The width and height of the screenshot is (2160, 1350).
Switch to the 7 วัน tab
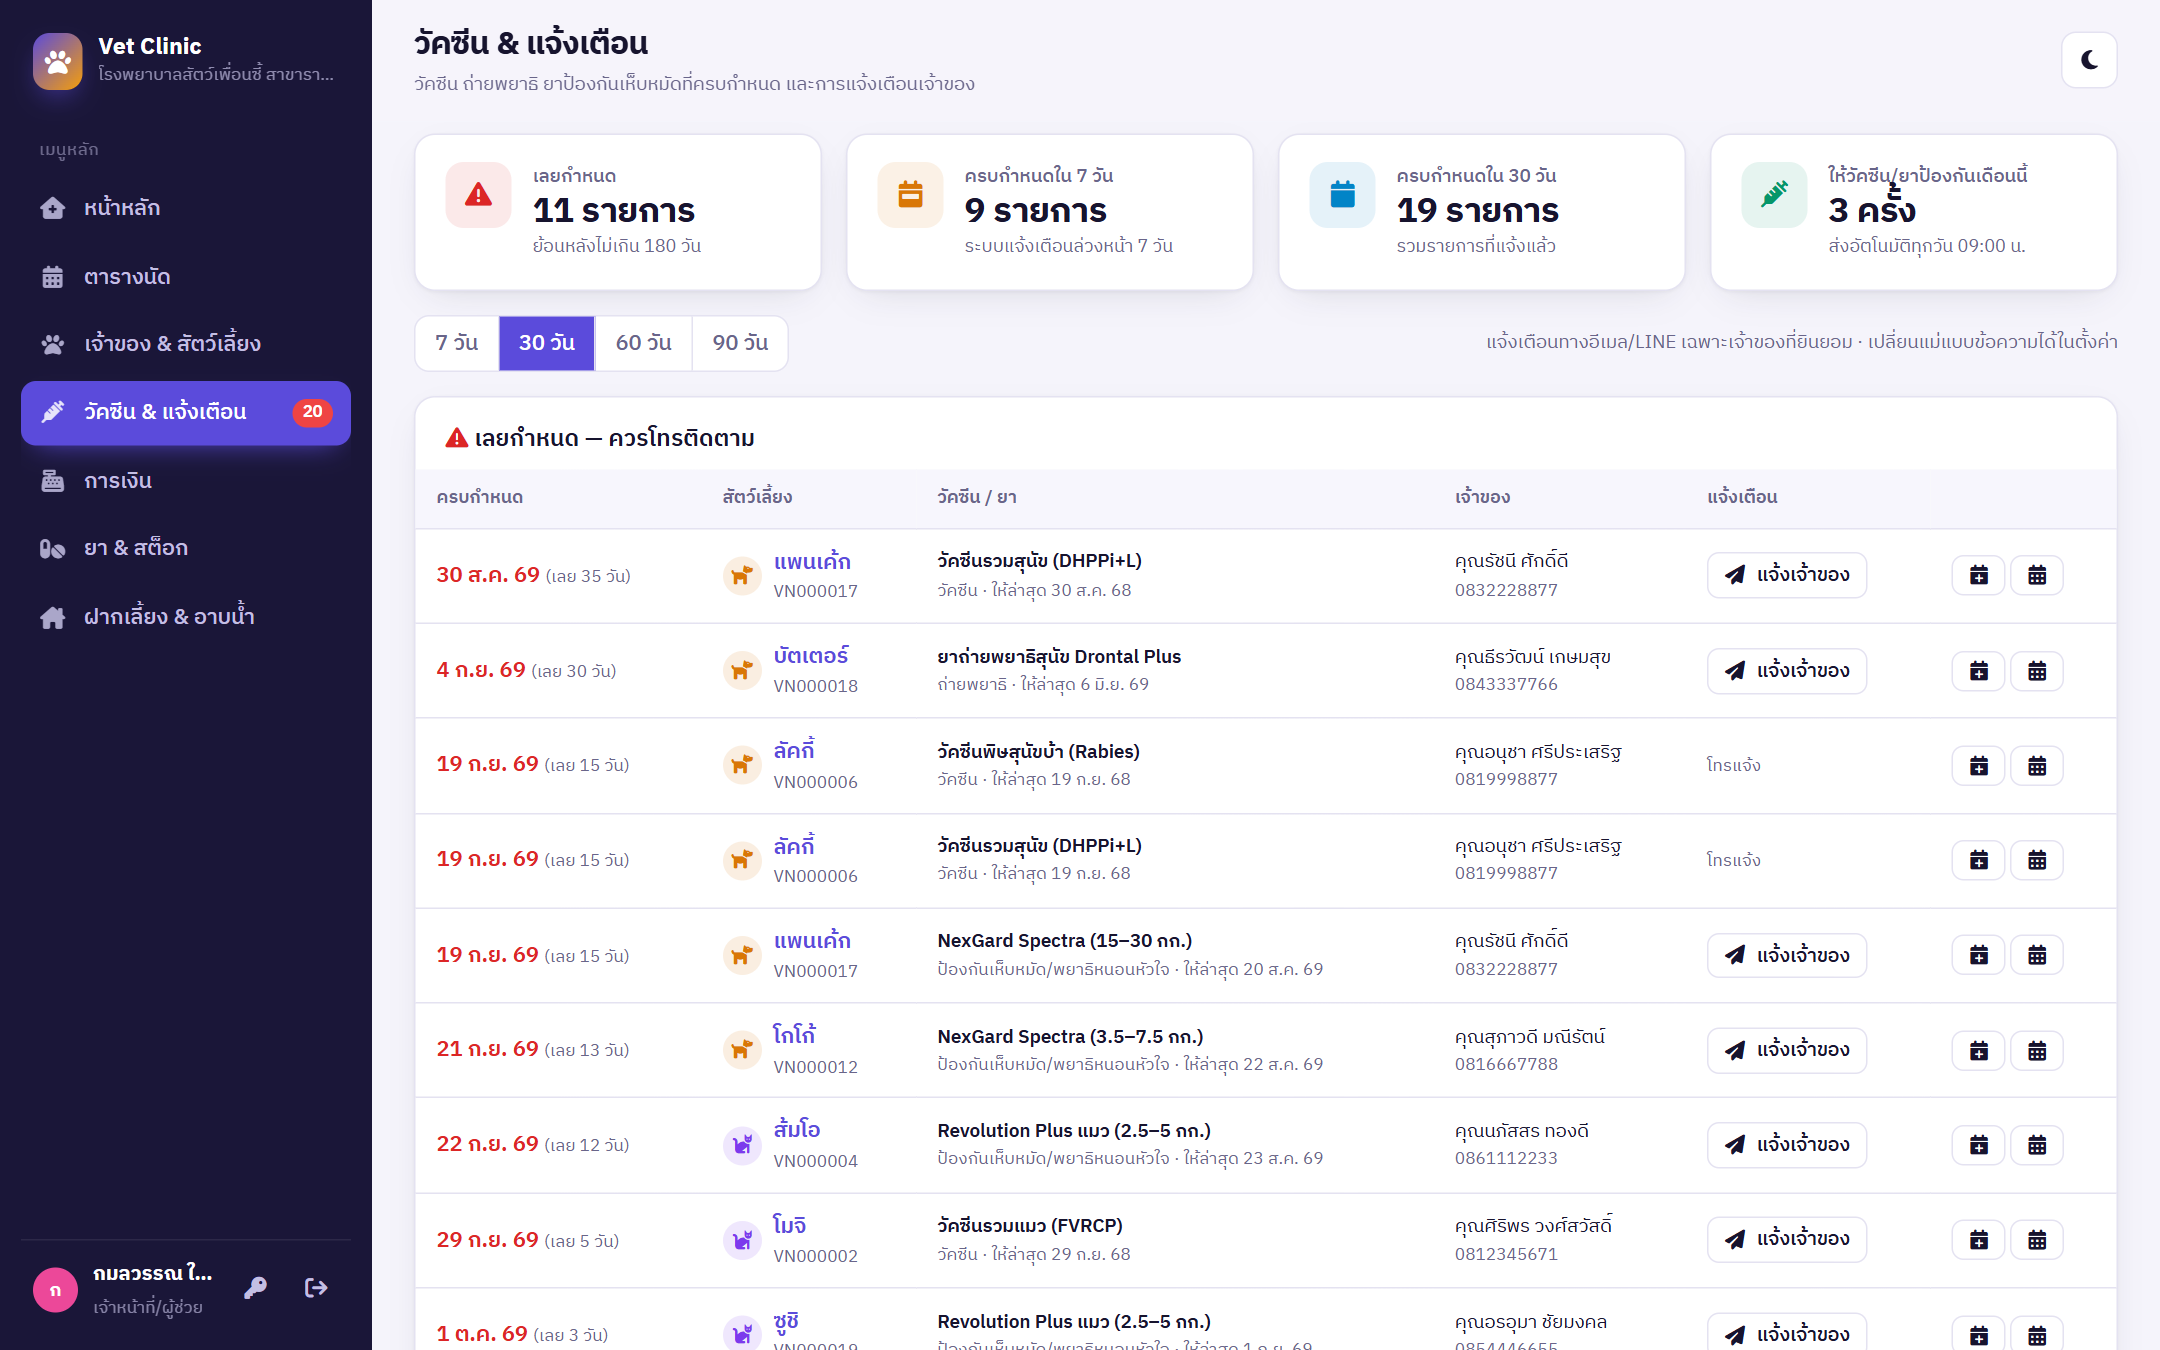click(x=457, y=343)
